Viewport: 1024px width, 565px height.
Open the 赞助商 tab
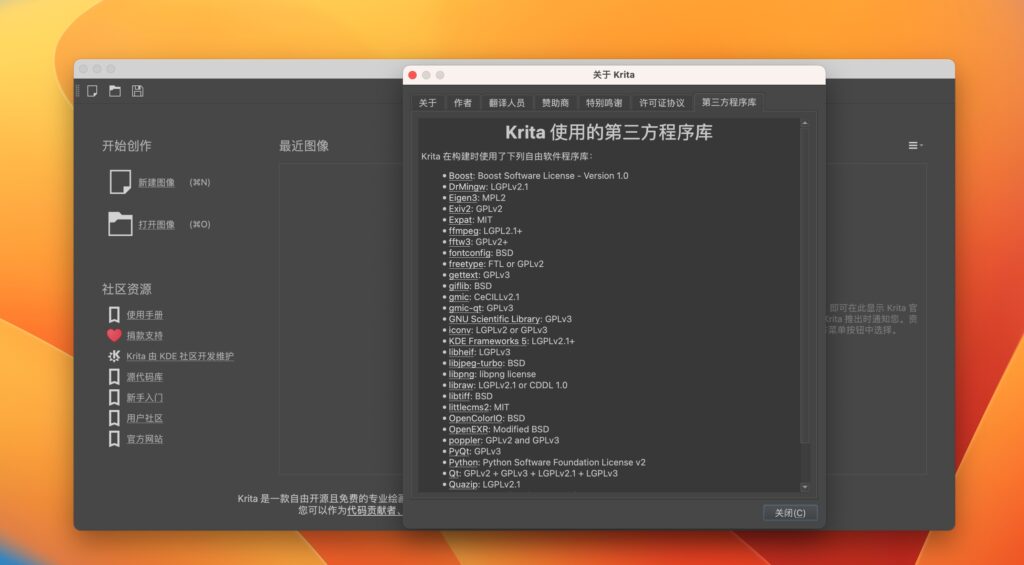555,103
